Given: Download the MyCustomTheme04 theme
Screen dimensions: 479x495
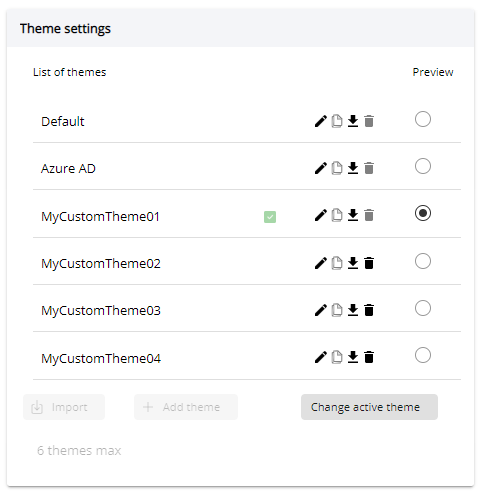Looking at the screenshot, I should click(x=353, y=357).
